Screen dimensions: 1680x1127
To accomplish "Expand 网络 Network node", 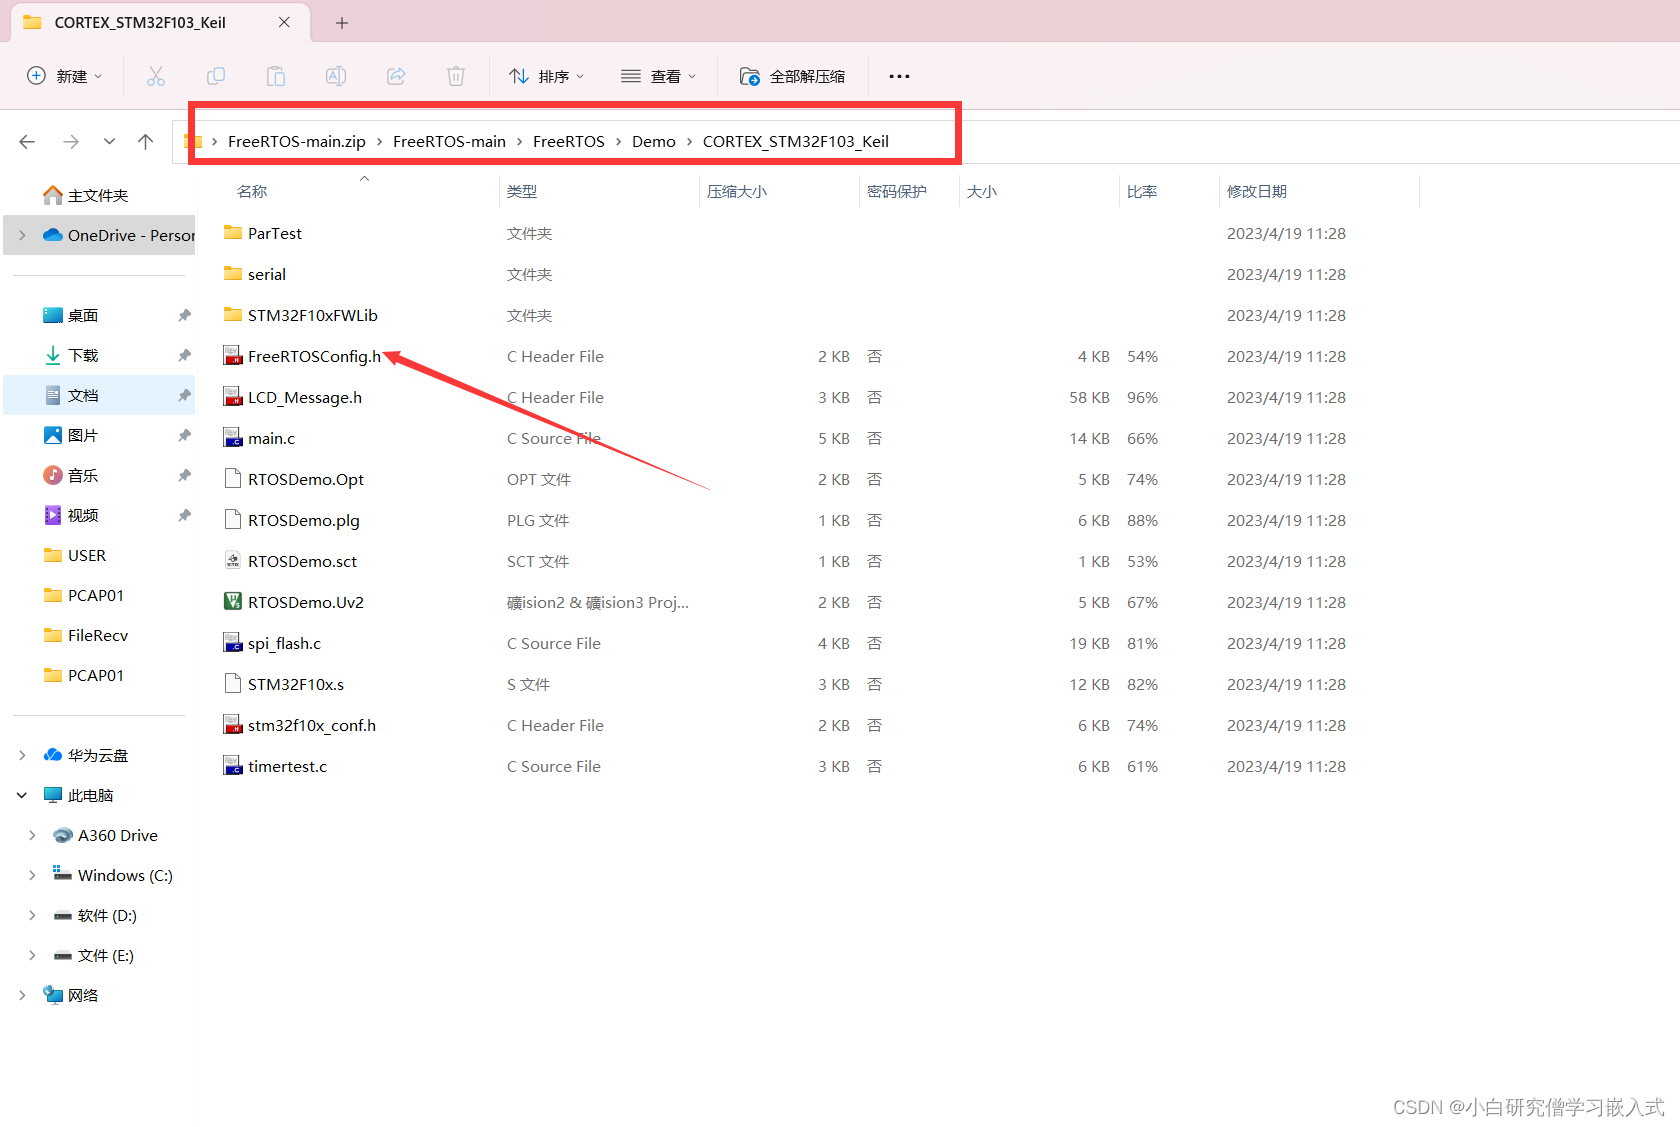I will click(x=22, y=995).
